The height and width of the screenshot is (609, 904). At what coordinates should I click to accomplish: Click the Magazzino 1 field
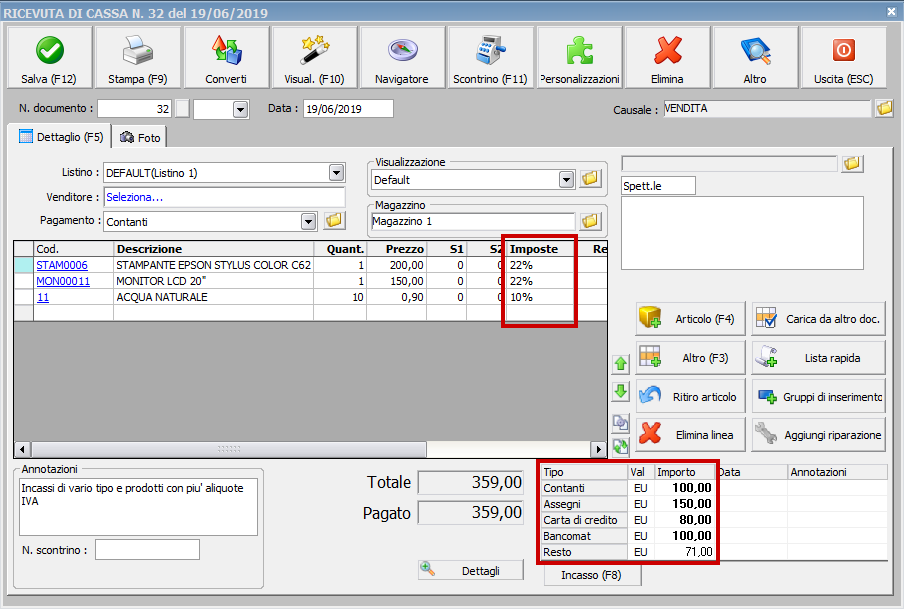[473, 221]
